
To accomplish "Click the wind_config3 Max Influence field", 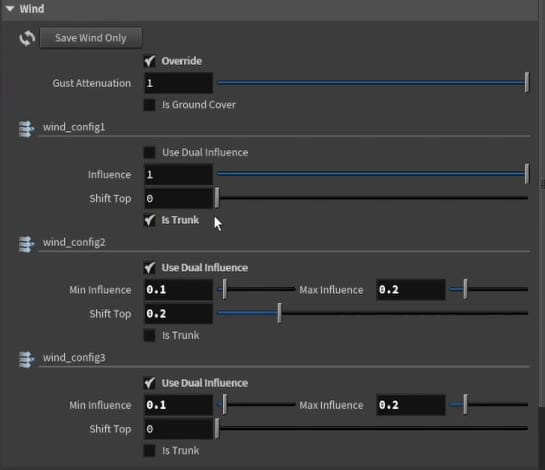I will pos(410,405).
